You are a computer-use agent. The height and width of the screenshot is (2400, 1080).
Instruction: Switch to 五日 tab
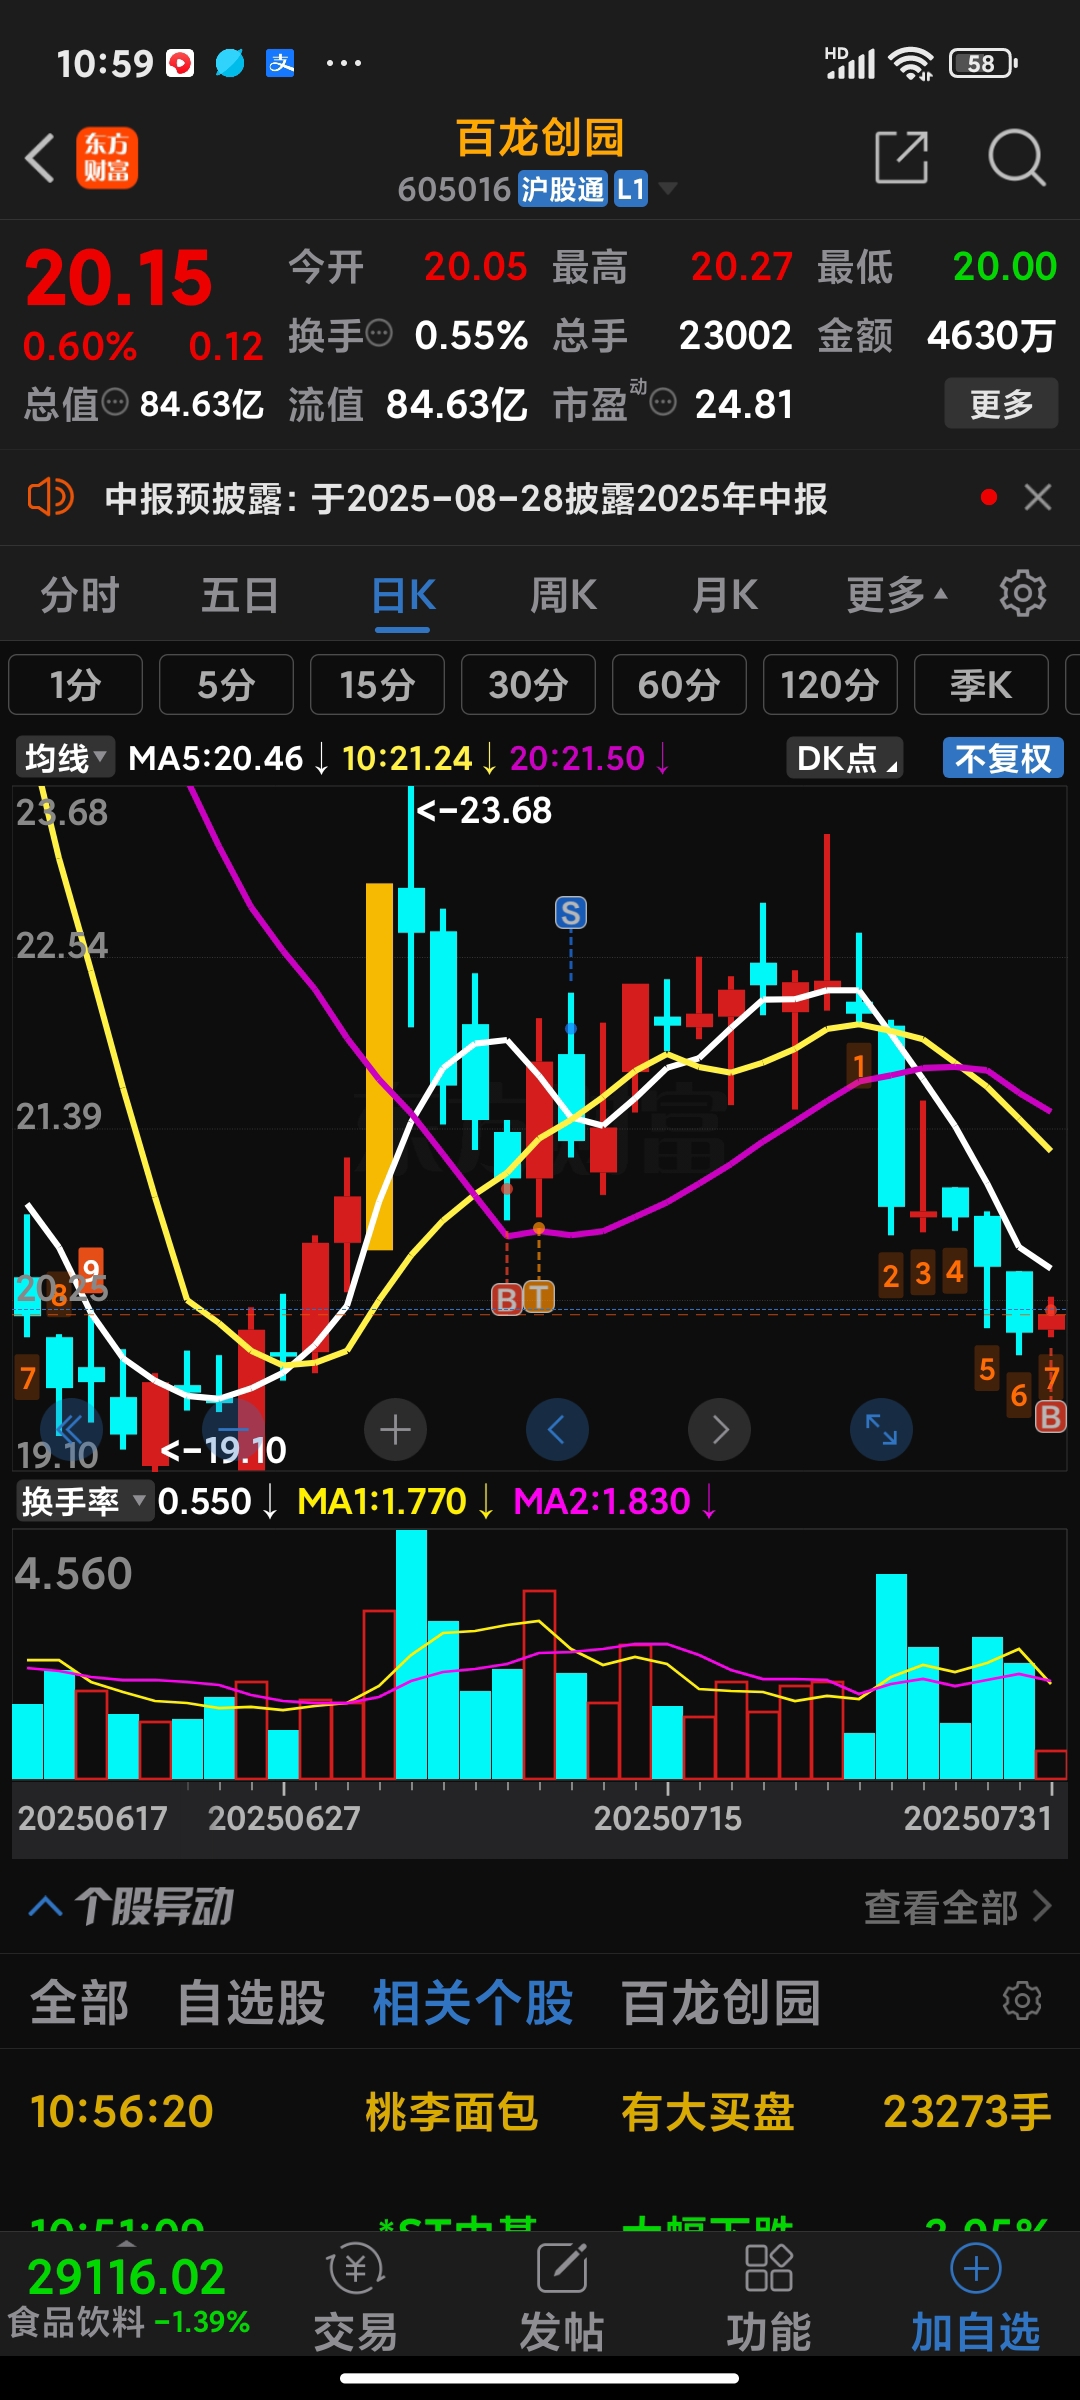240,595
